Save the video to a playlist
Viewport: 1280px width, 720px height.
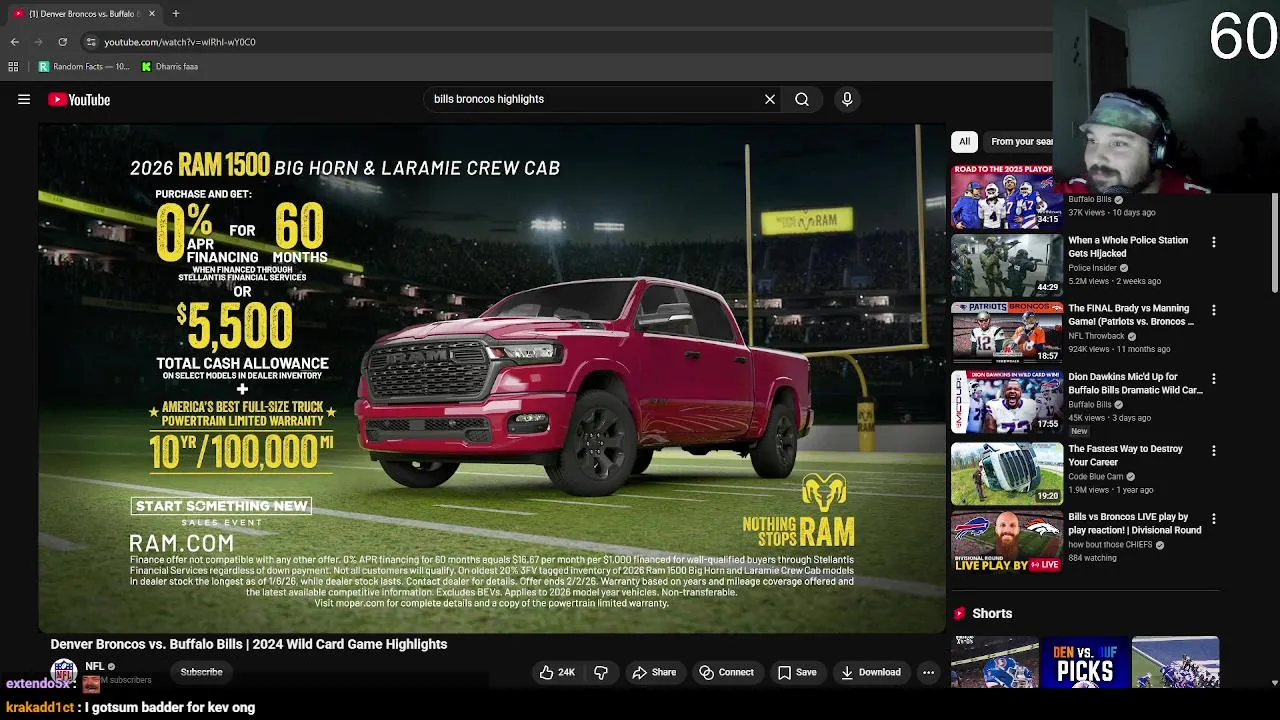[x=797, y=672]
